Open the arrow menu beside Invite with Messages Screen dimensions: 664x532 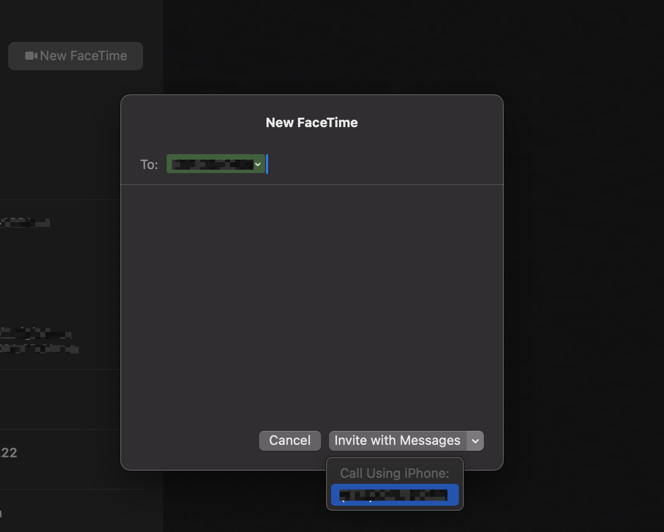tap(475, 441)
